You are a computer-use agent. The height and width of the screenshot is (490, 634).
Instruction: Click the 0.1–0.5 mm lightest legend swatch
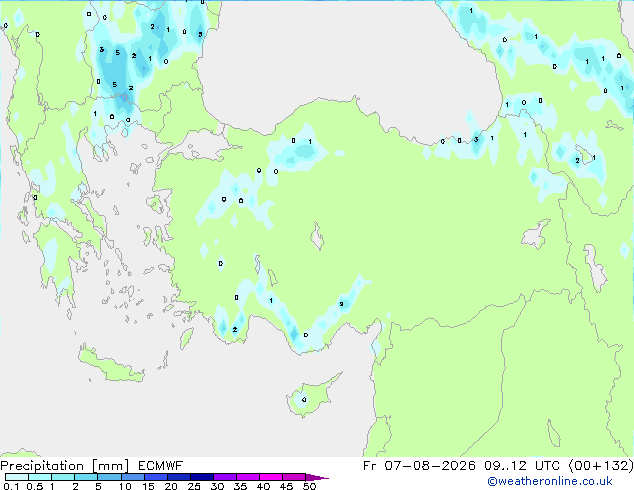click(x=17, y=477)
